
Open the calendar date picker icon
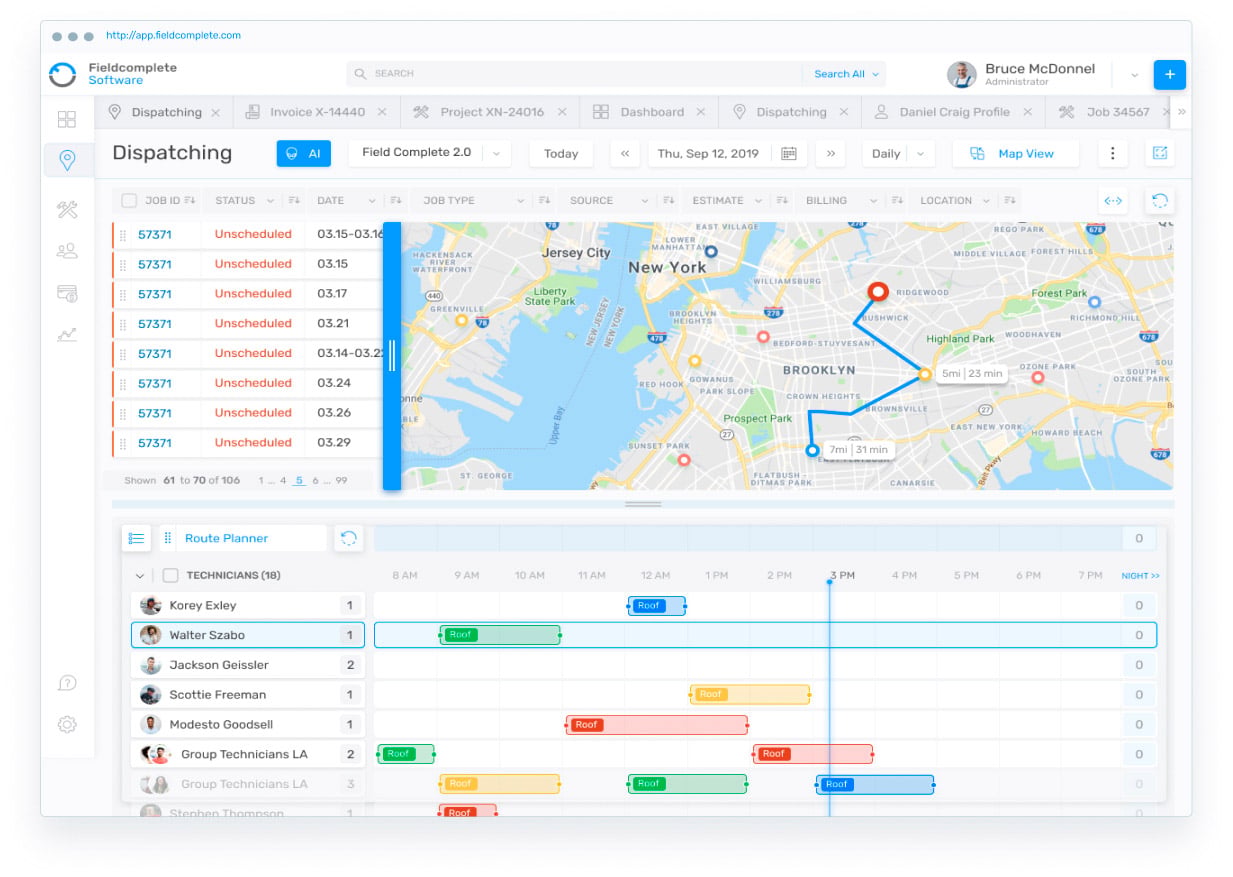tap(788, 154)
